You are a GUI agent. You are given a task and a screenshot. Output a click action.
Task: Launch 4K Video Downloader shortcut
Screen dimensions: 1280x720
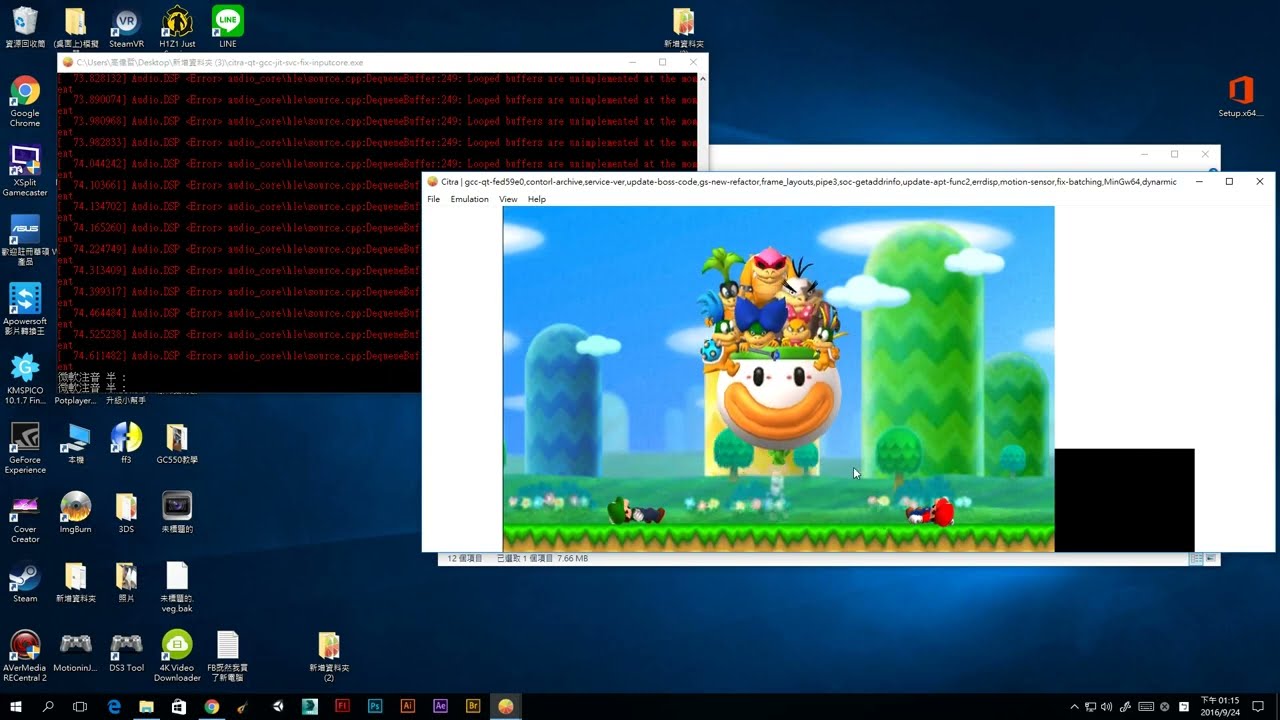(177, 656)
